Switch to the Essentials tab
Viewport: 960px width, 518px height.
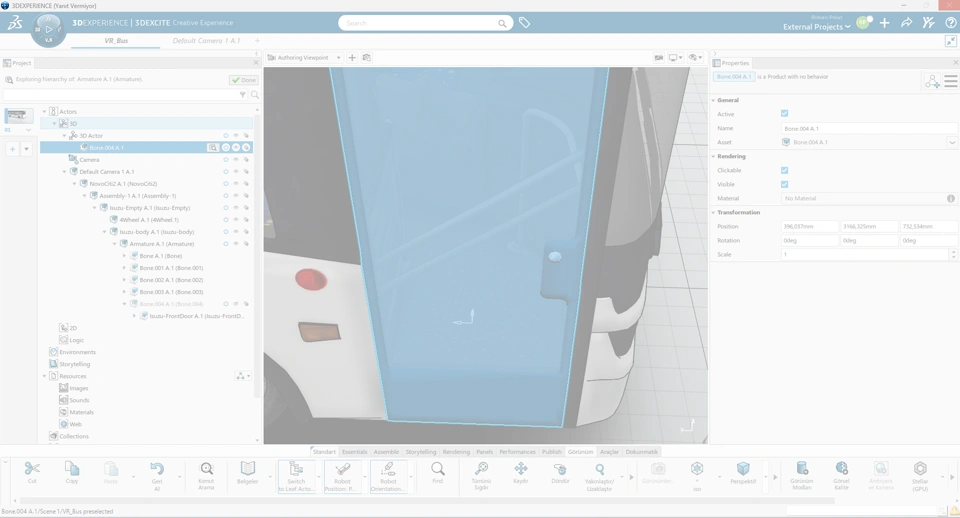[x=354, y=452]
